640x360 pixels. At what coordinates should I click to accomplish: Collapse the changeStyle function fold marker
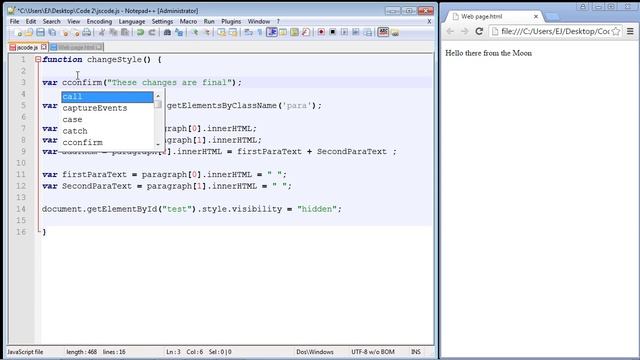coord(38,60)
